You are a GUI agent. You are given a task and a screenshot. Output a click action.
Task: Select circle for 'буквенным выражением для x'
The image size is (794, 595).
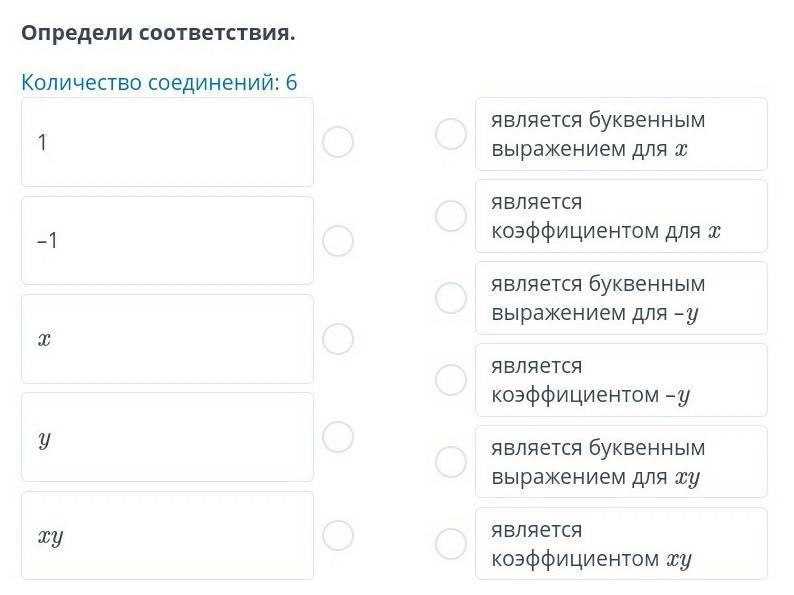pos(451,134)
